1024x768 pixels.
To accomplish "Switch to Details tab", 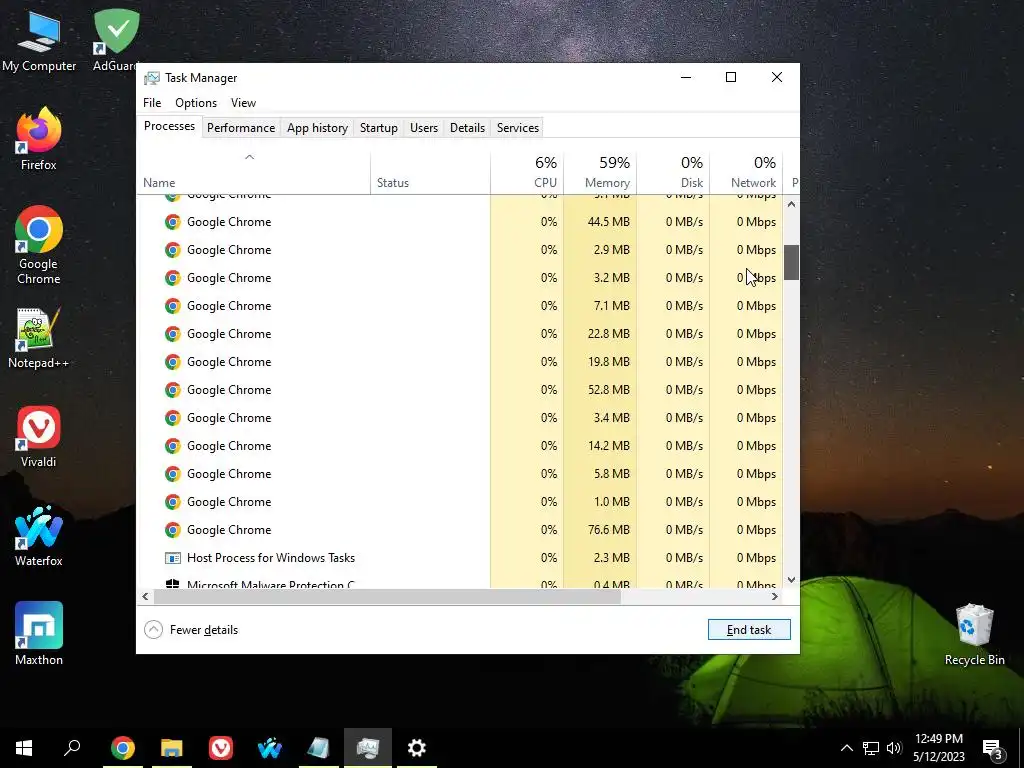I will (468, 128).
